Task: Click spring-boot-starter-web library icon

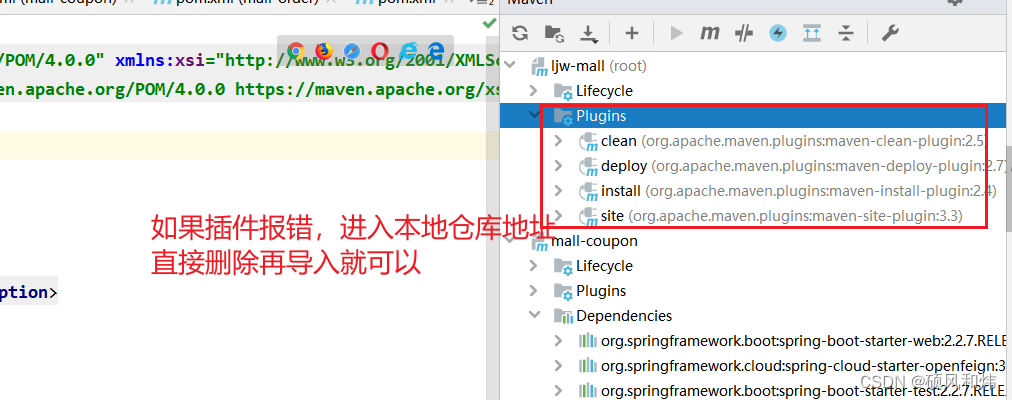Action: (587, 341)
